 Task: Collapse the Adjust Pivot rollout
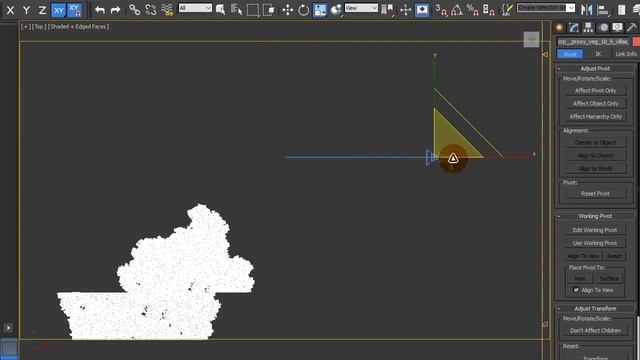click(596, 69)
